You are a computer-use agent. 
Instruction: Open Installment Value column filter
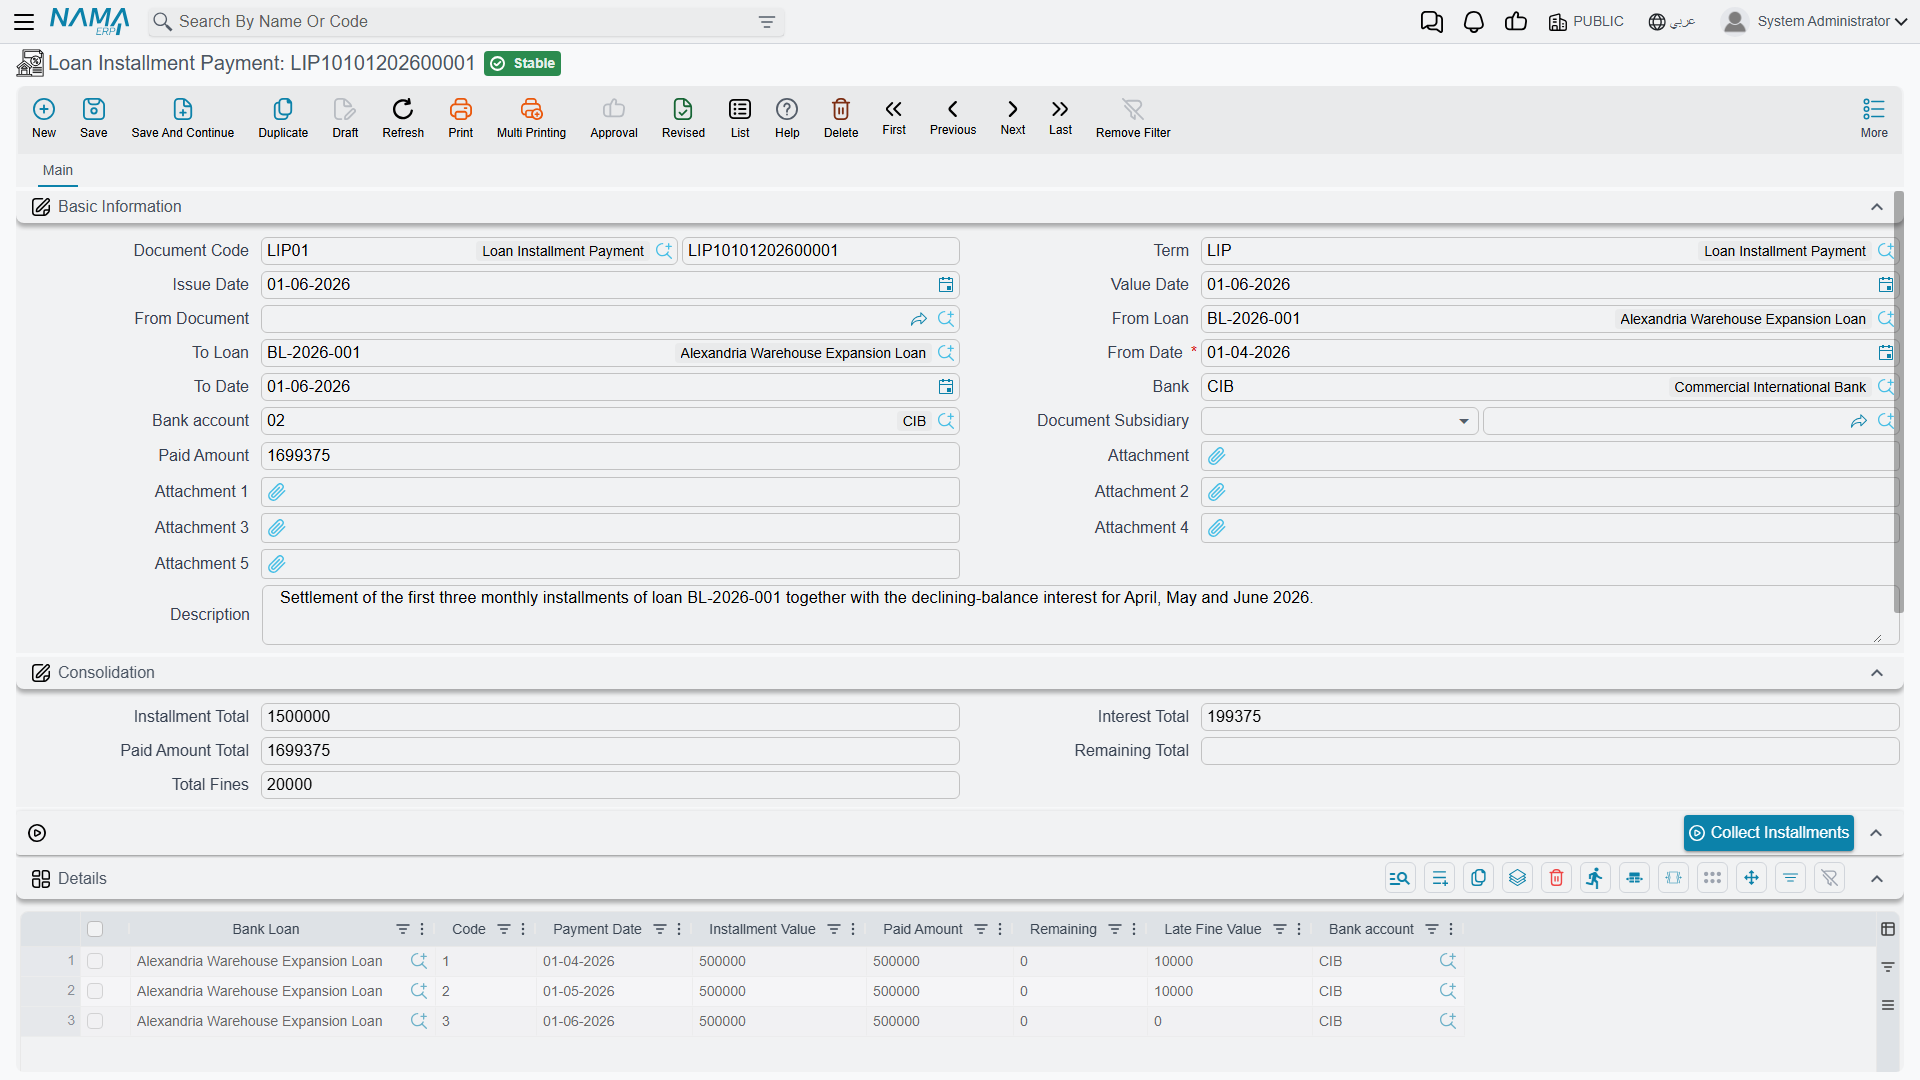coord(834,929)
